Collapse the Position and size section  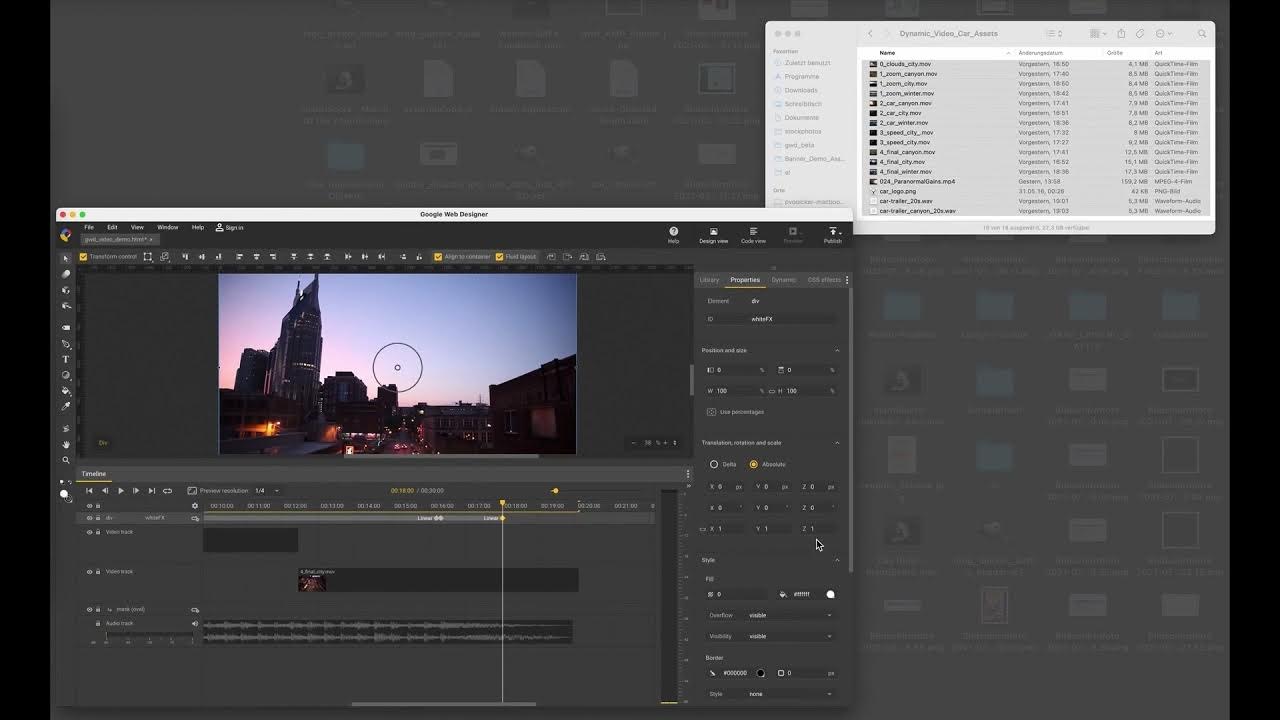(x=837, y=351)
